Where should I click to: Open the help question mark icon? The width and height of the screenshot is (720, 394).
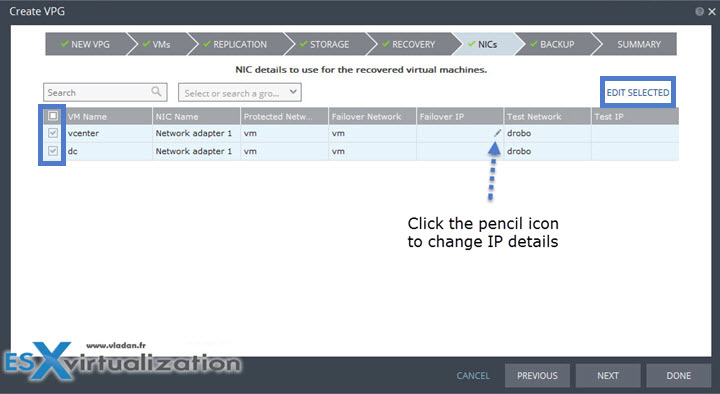(699, 11)
